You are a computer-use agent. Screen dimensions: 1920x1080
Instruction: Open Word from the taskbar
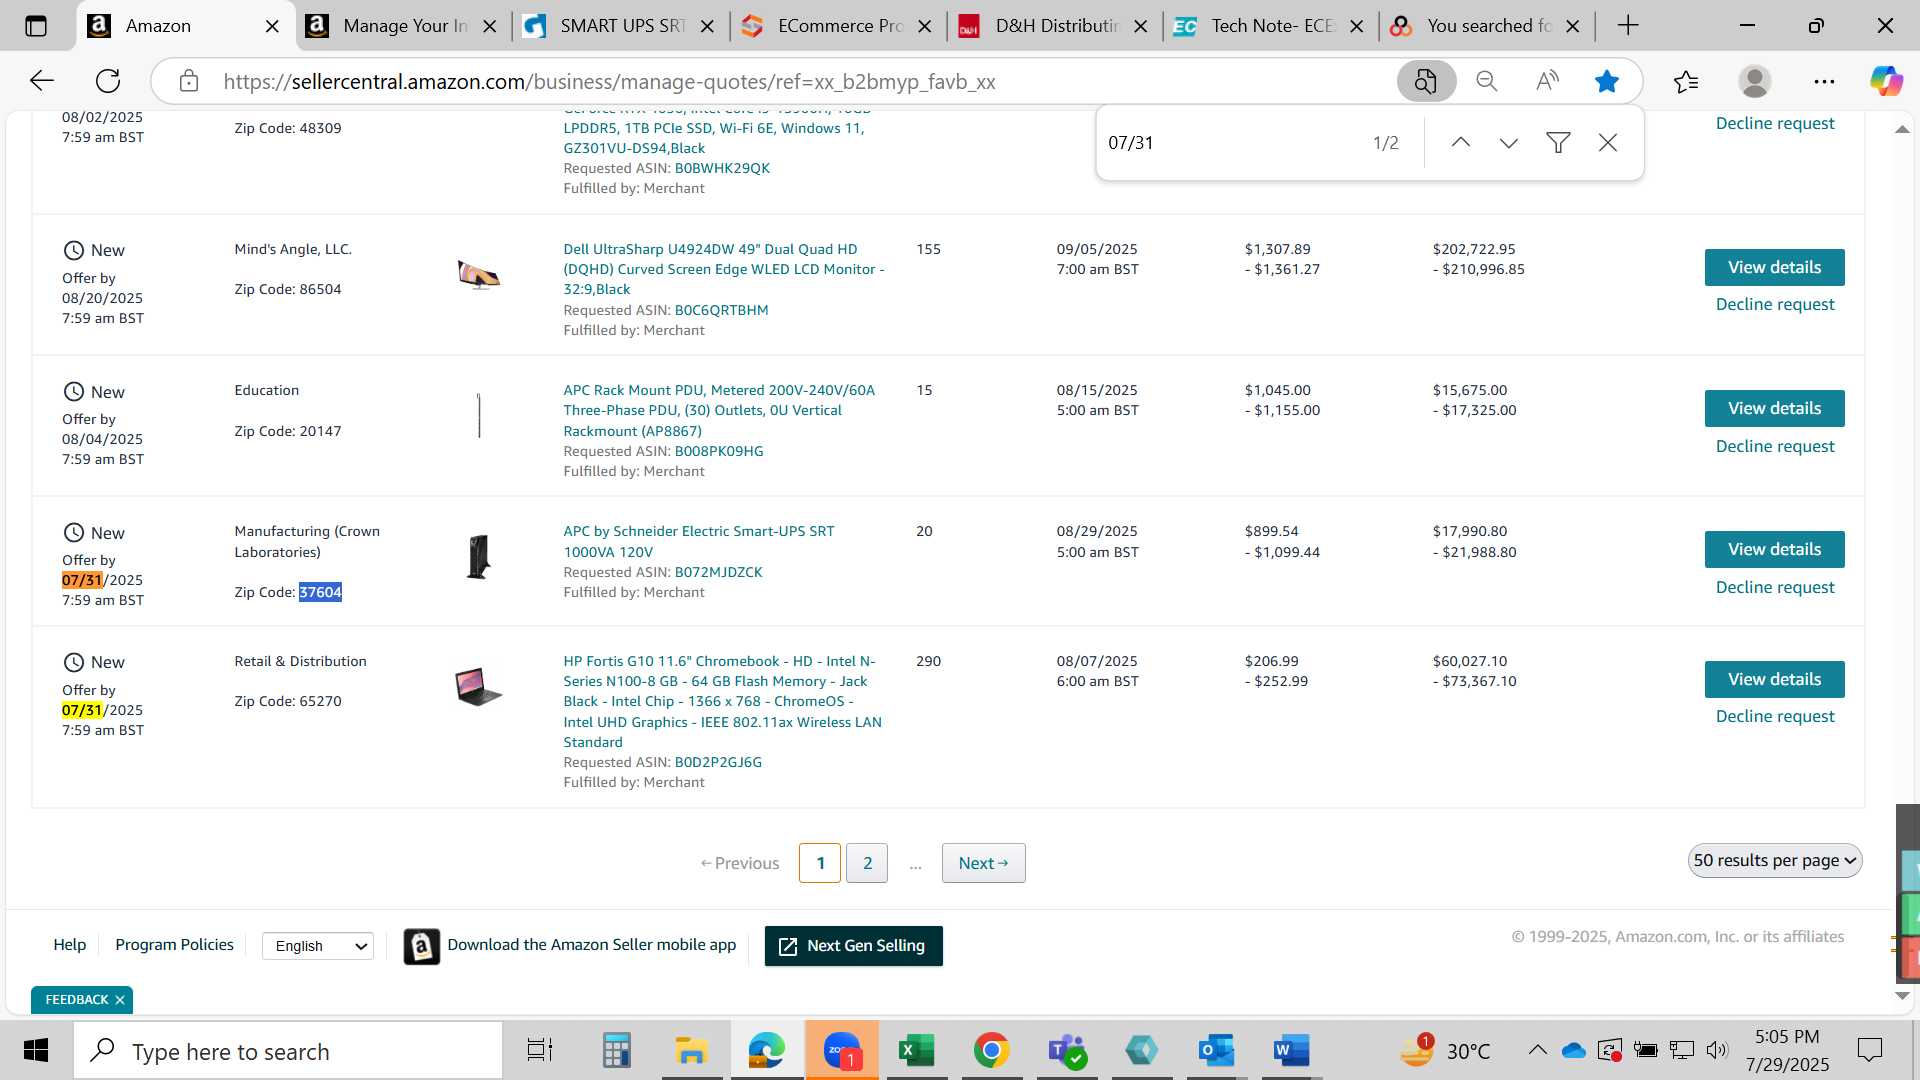(1291, 1050)
